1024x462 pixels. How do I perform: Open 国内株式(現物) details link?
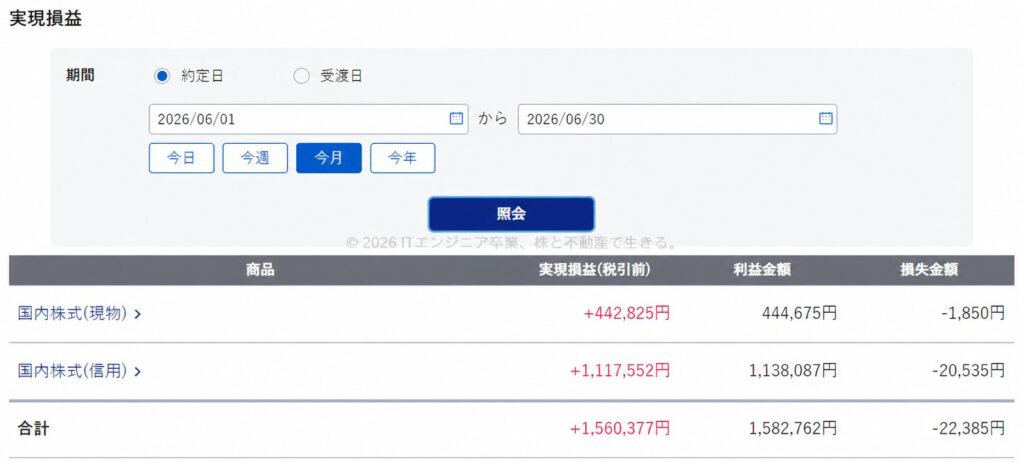[x=72, y=314]
